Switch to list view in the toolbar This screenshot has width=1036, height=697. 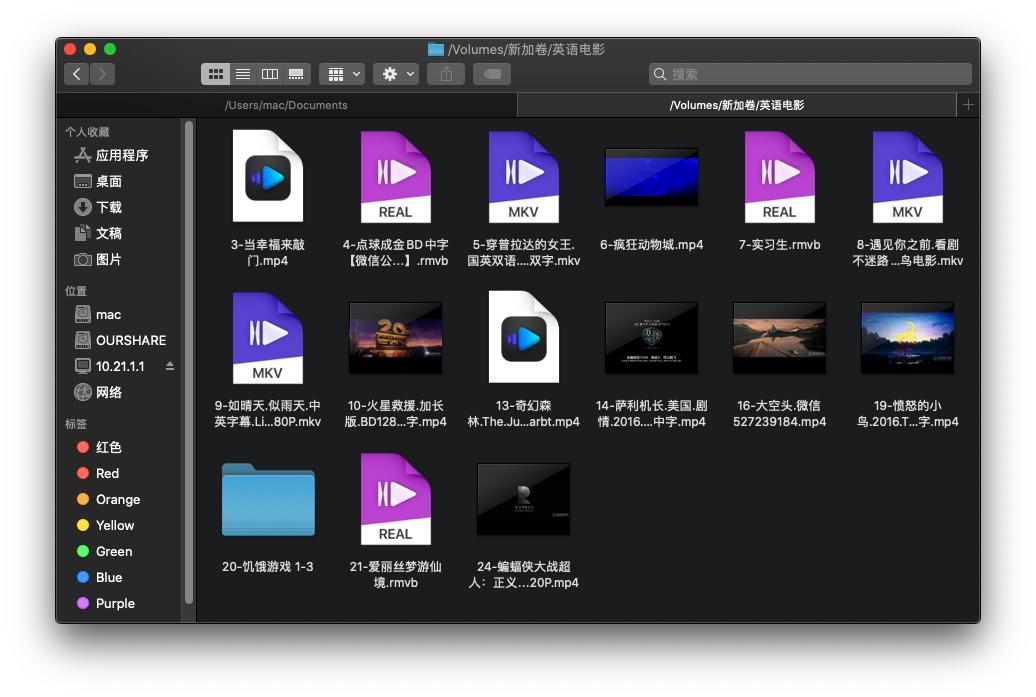pyautogui.click(x=242, y=73)
